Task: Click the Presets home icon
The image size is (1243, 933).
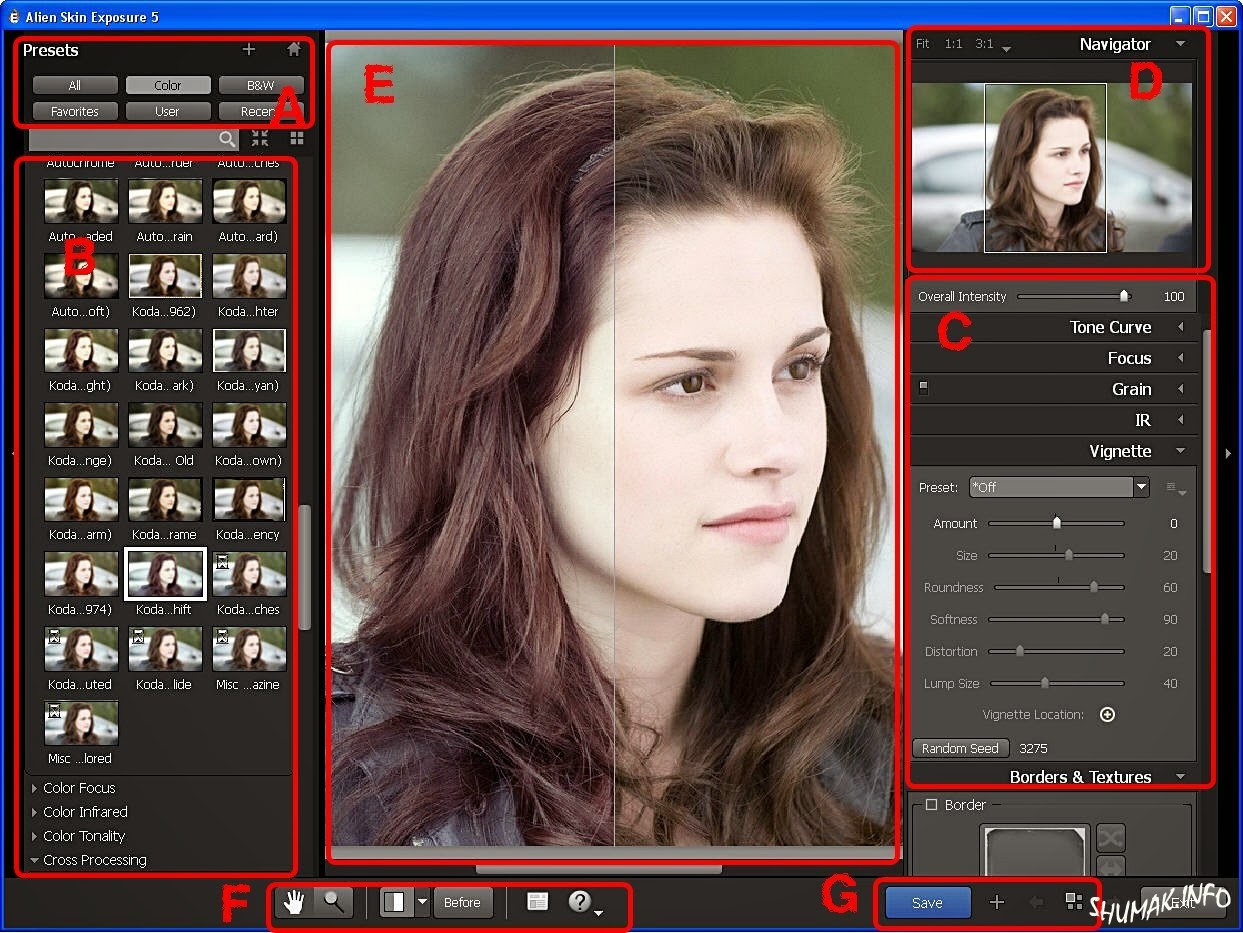Action: click(293, 49)
